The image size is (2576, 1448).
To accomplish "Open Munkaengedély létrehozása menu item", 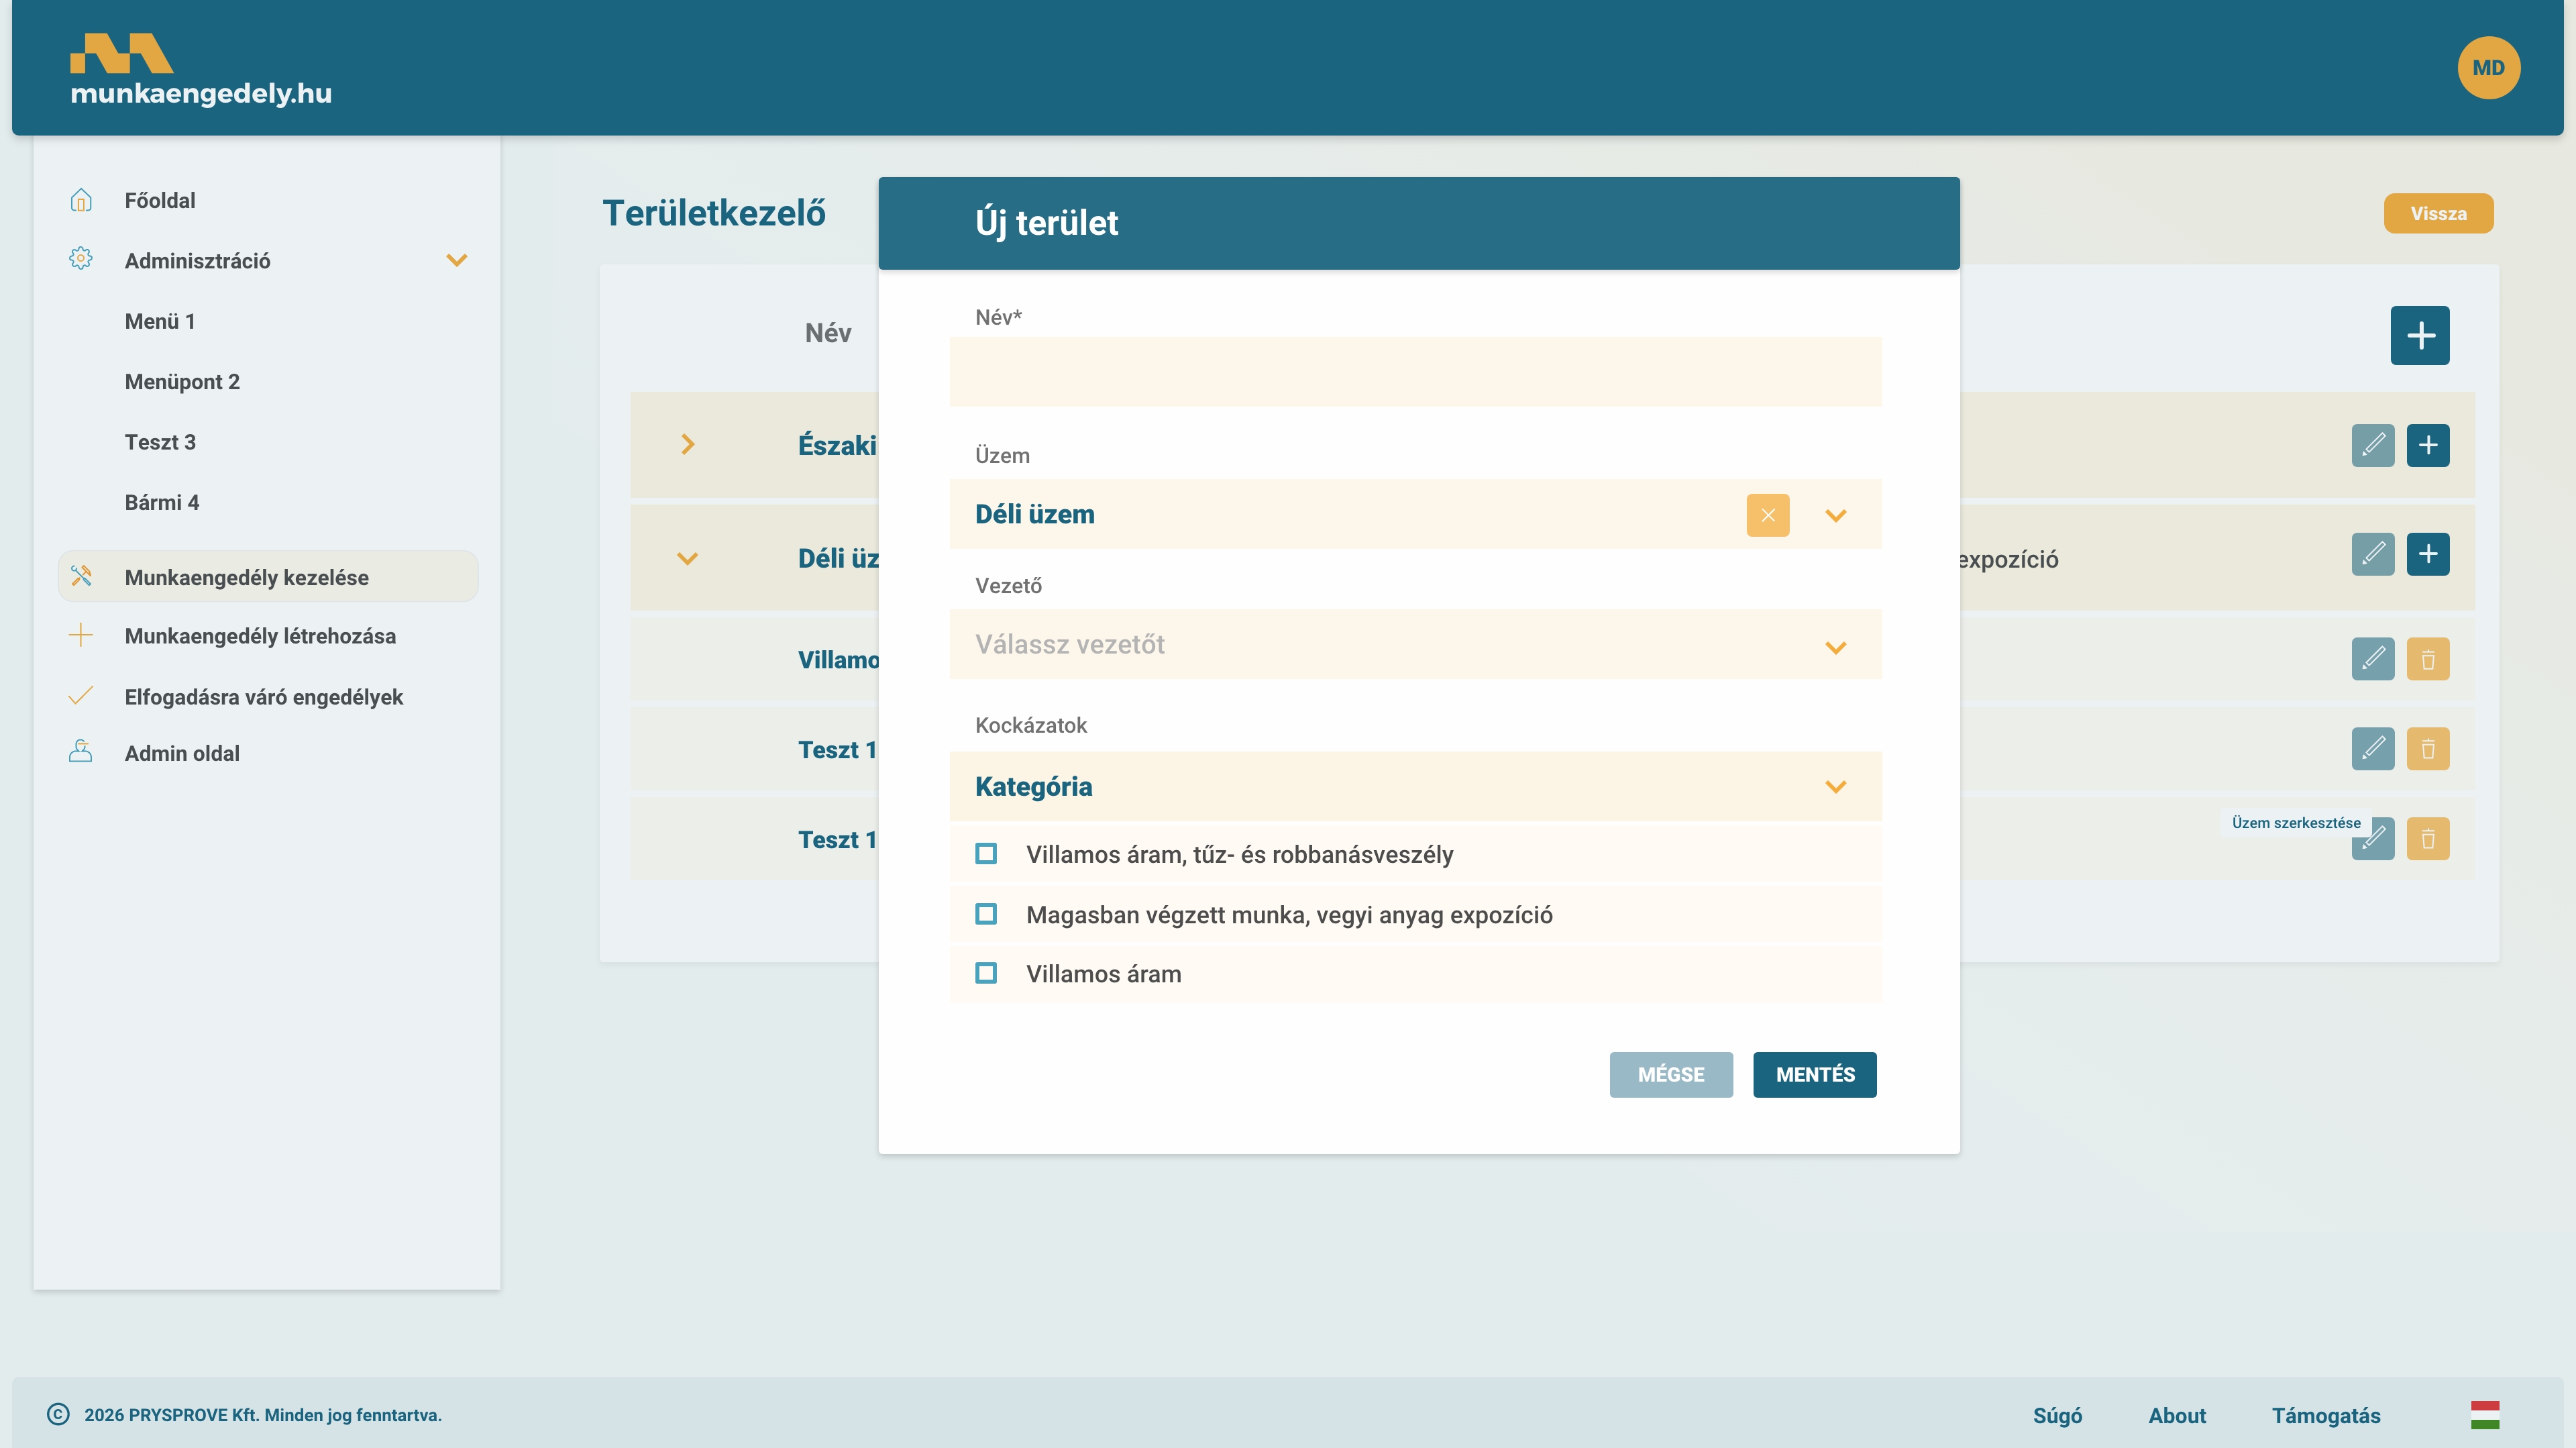I will pyautogui.click(x=260, y=636).
